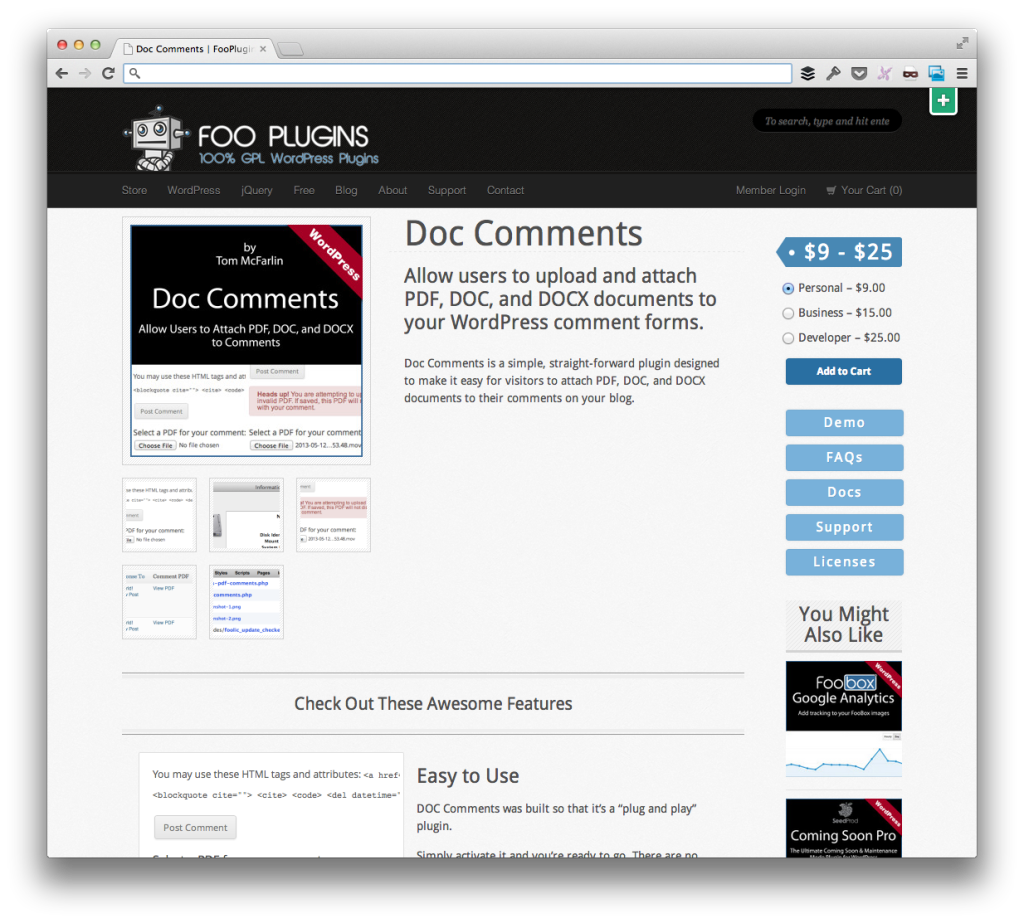
Task: Click the '100% GPL WordPress Plugins' tagline
Action: (x=289, y=159)
